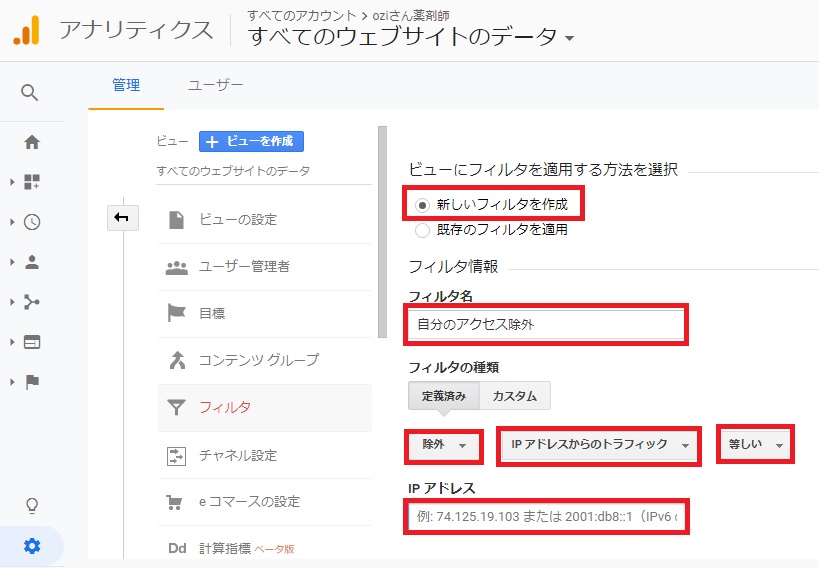This screenshot has height=568, width=819.
Task: Switch filter type to カスタム
Action: 514,396
